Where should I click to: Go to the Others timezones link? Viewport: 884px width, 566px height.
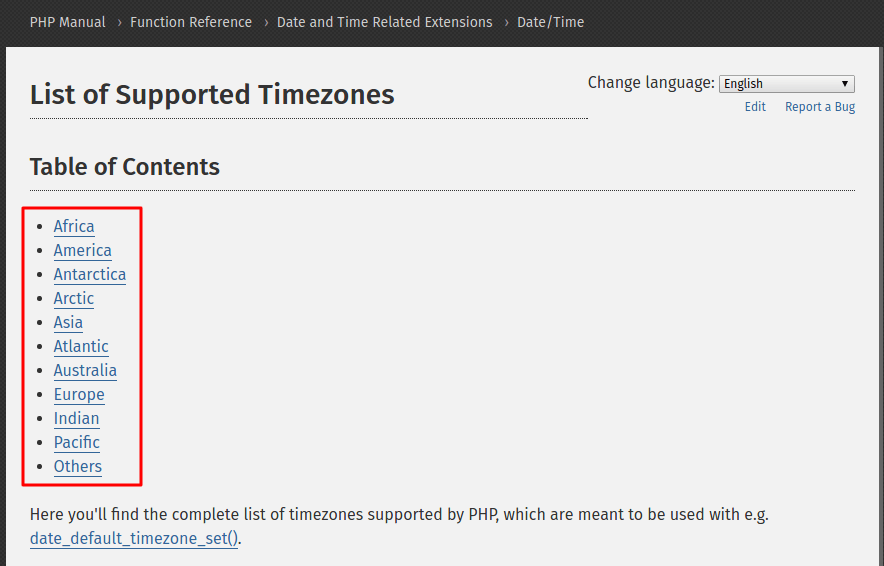coord(78,467)
